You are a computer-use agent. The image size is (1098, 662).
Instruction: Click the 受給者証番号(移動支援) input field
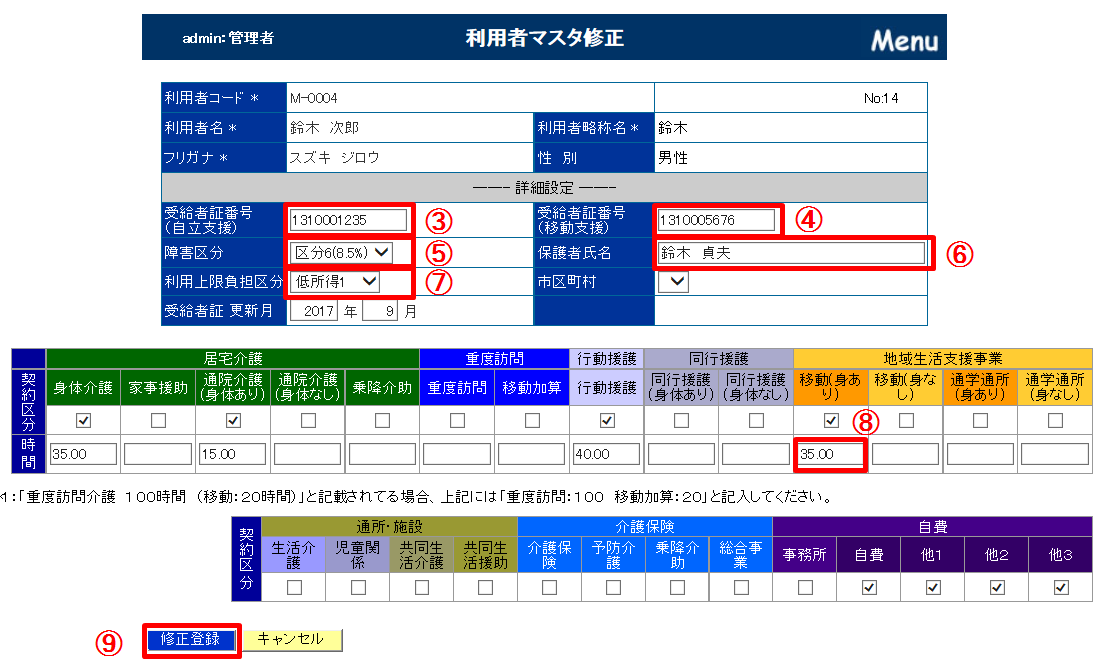(x=716, y=220)
